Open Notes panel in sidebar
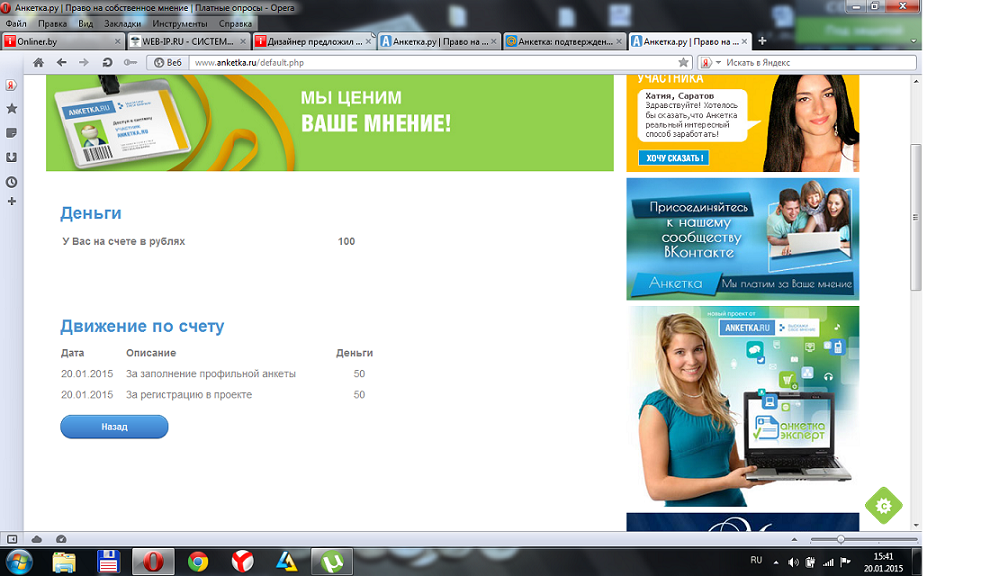The image size is (981, 576). (11, 133)
